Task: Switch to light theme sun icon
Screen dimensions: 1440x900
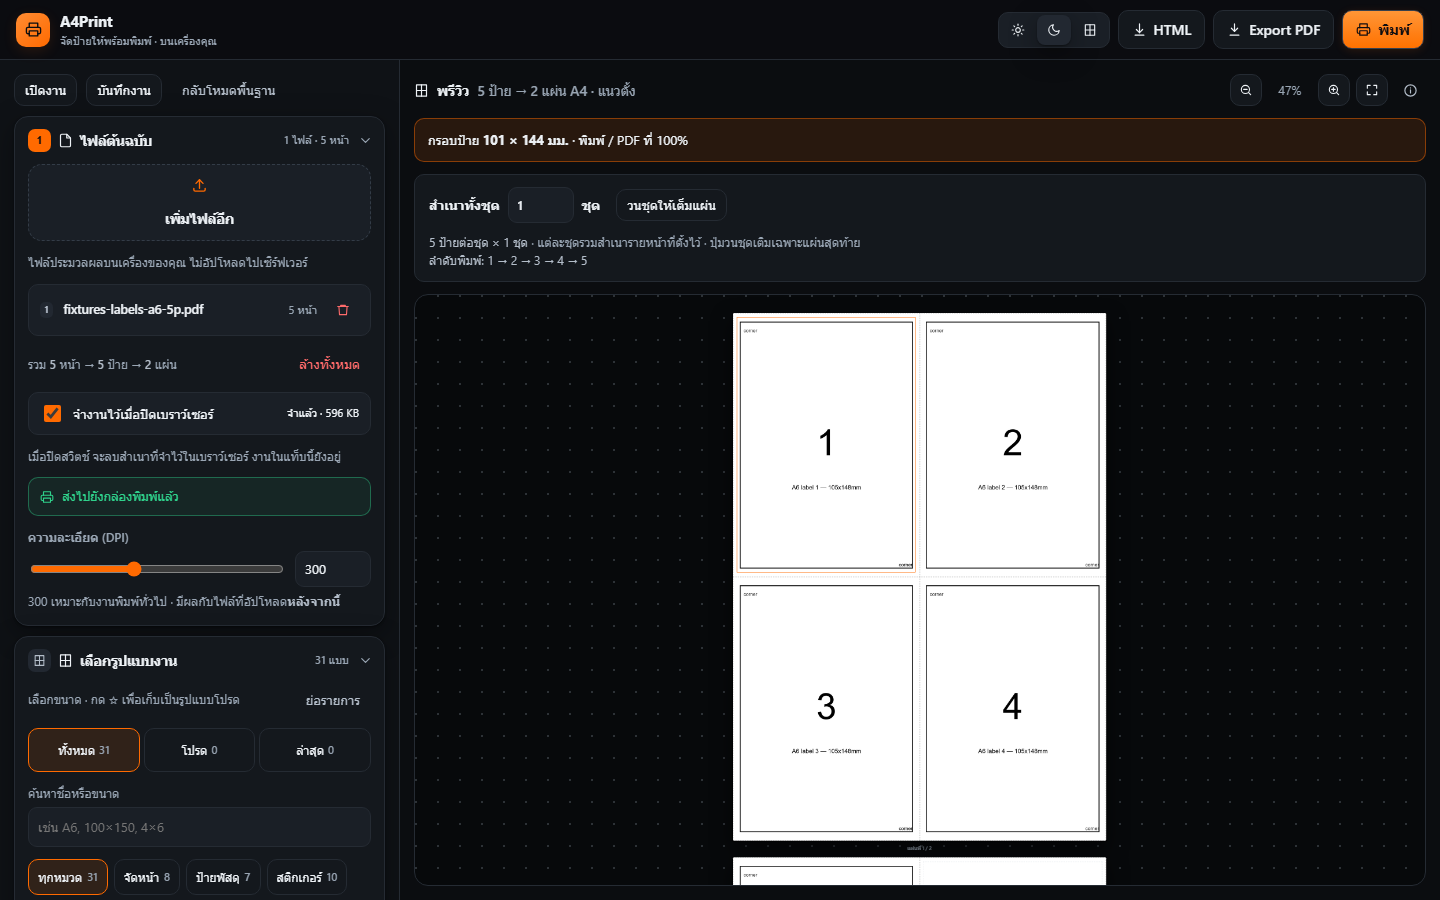Action: (1018, 30)
